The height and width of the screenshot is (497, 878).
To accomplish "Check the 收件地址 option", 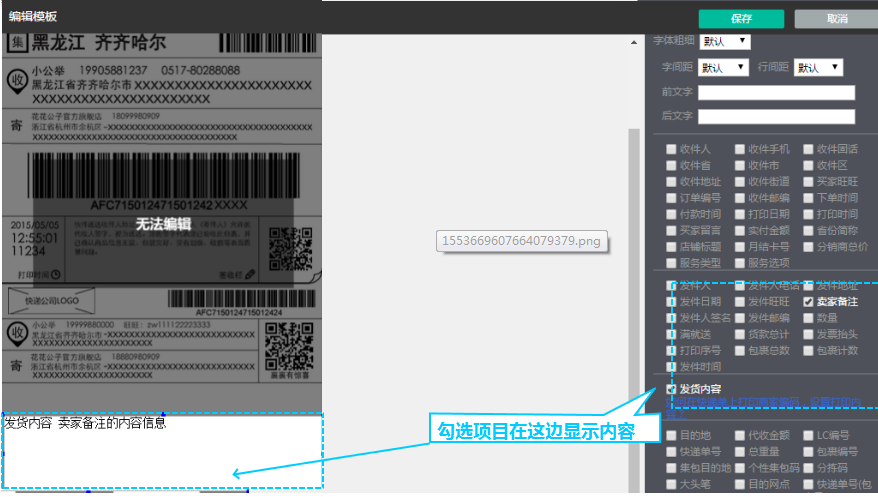I will (671, 182).
